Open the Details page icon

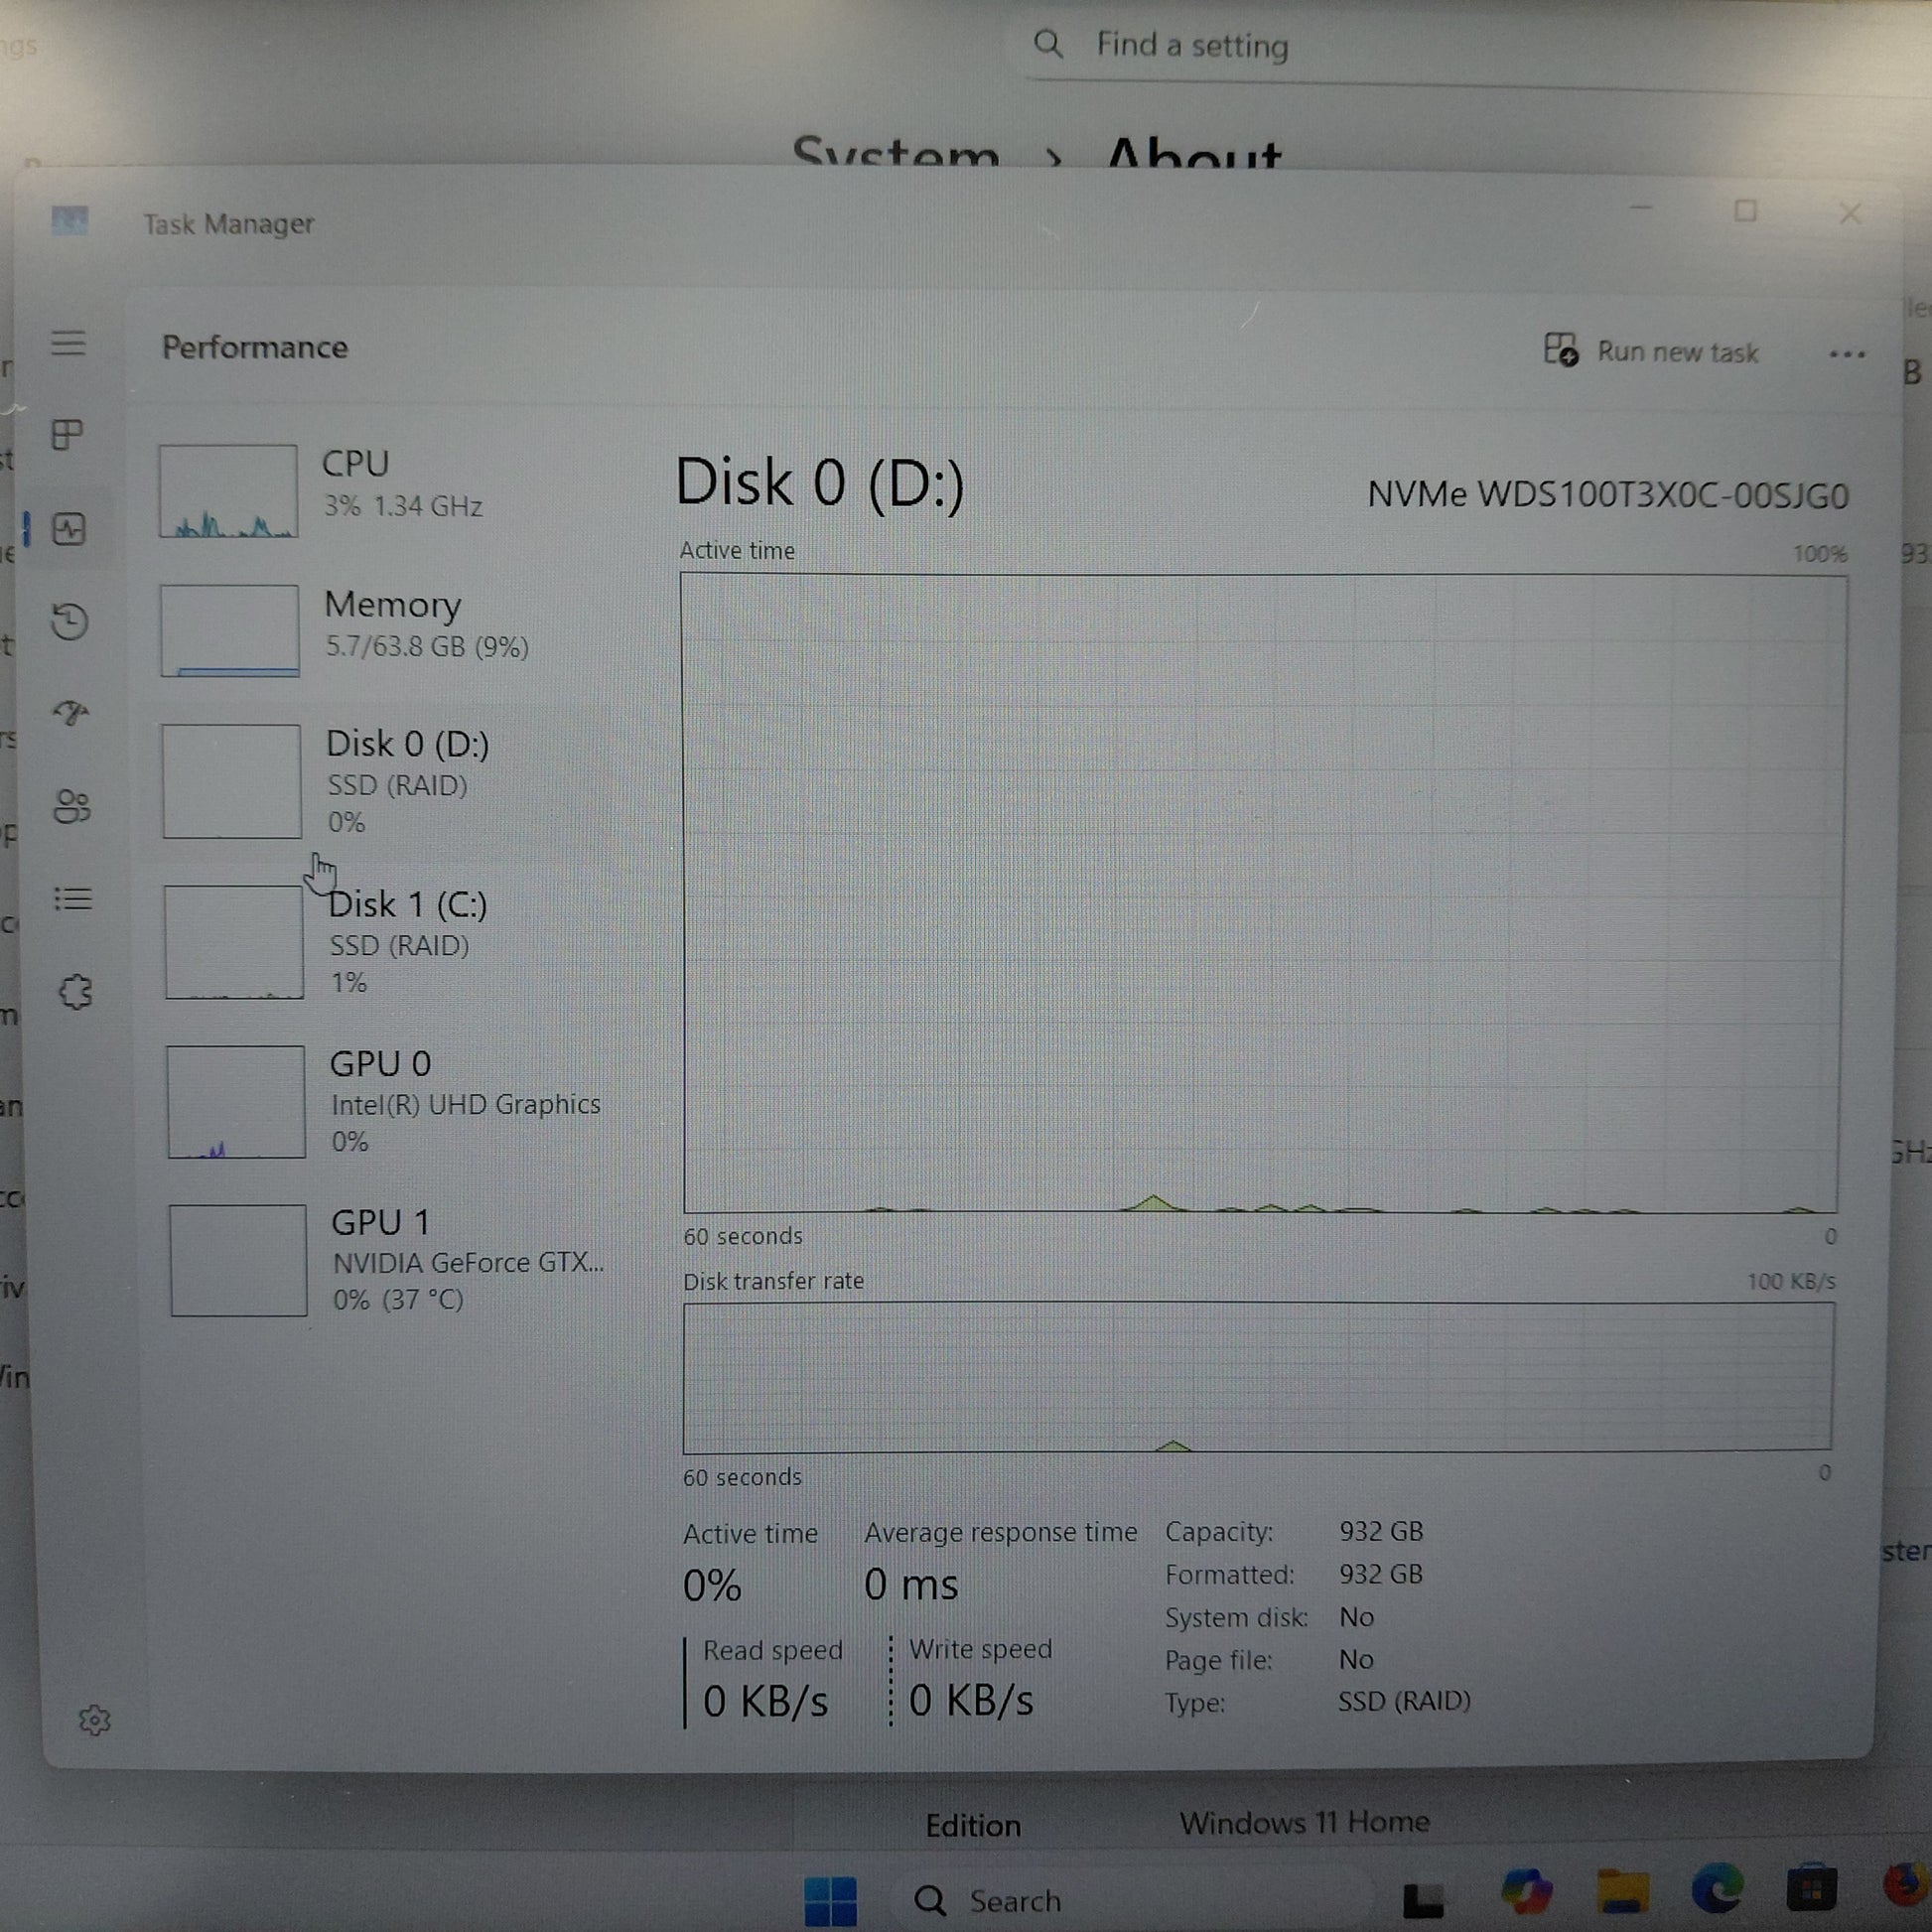coord(73,899)
